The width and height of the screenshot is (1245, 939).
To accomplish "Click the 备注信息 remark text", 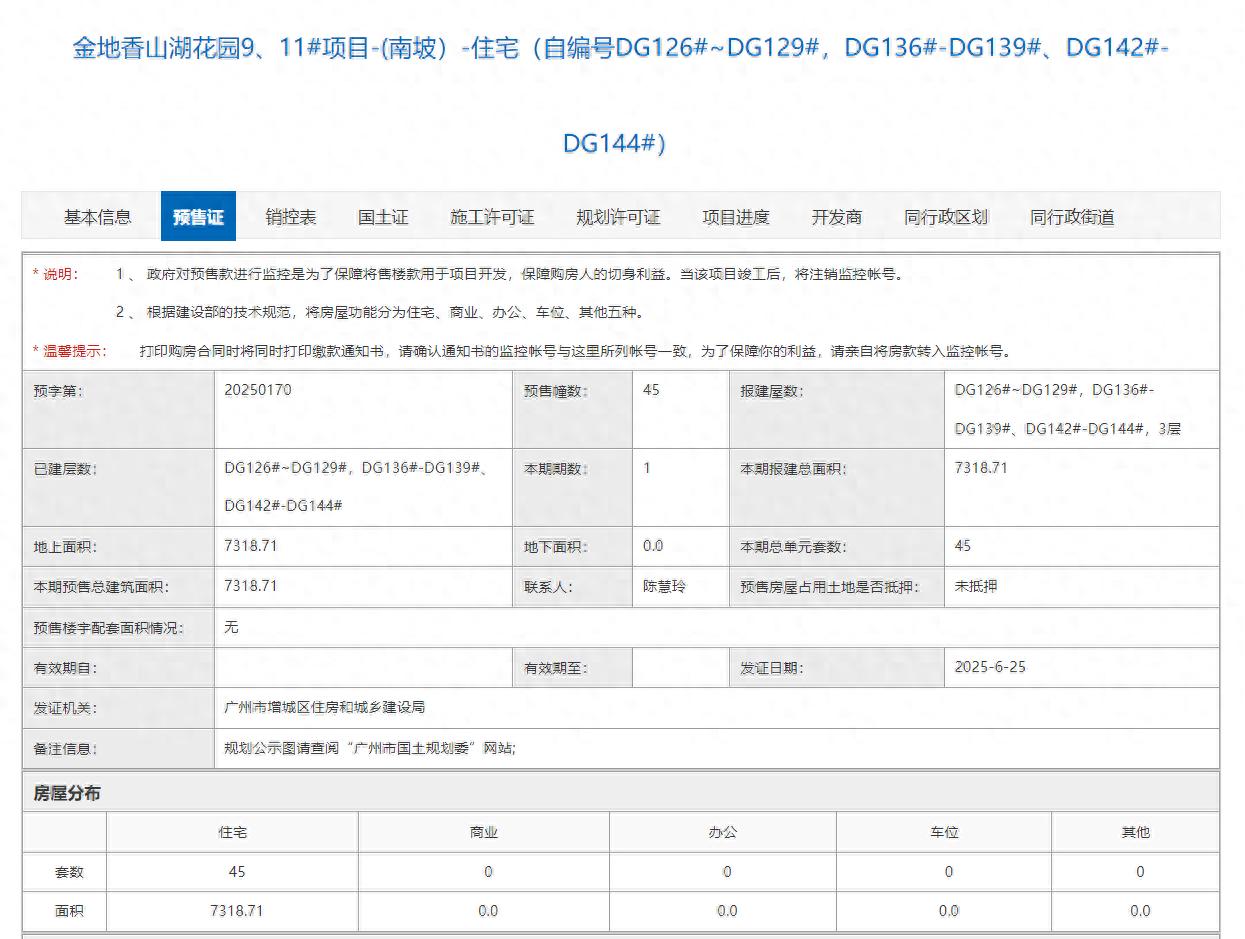I will (x=371, y=748).
